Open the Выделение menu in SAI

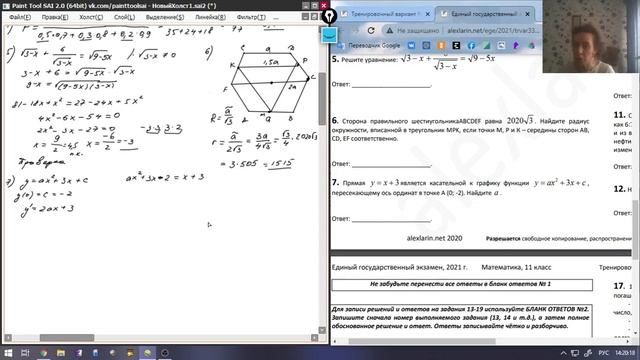coord(165,17)
